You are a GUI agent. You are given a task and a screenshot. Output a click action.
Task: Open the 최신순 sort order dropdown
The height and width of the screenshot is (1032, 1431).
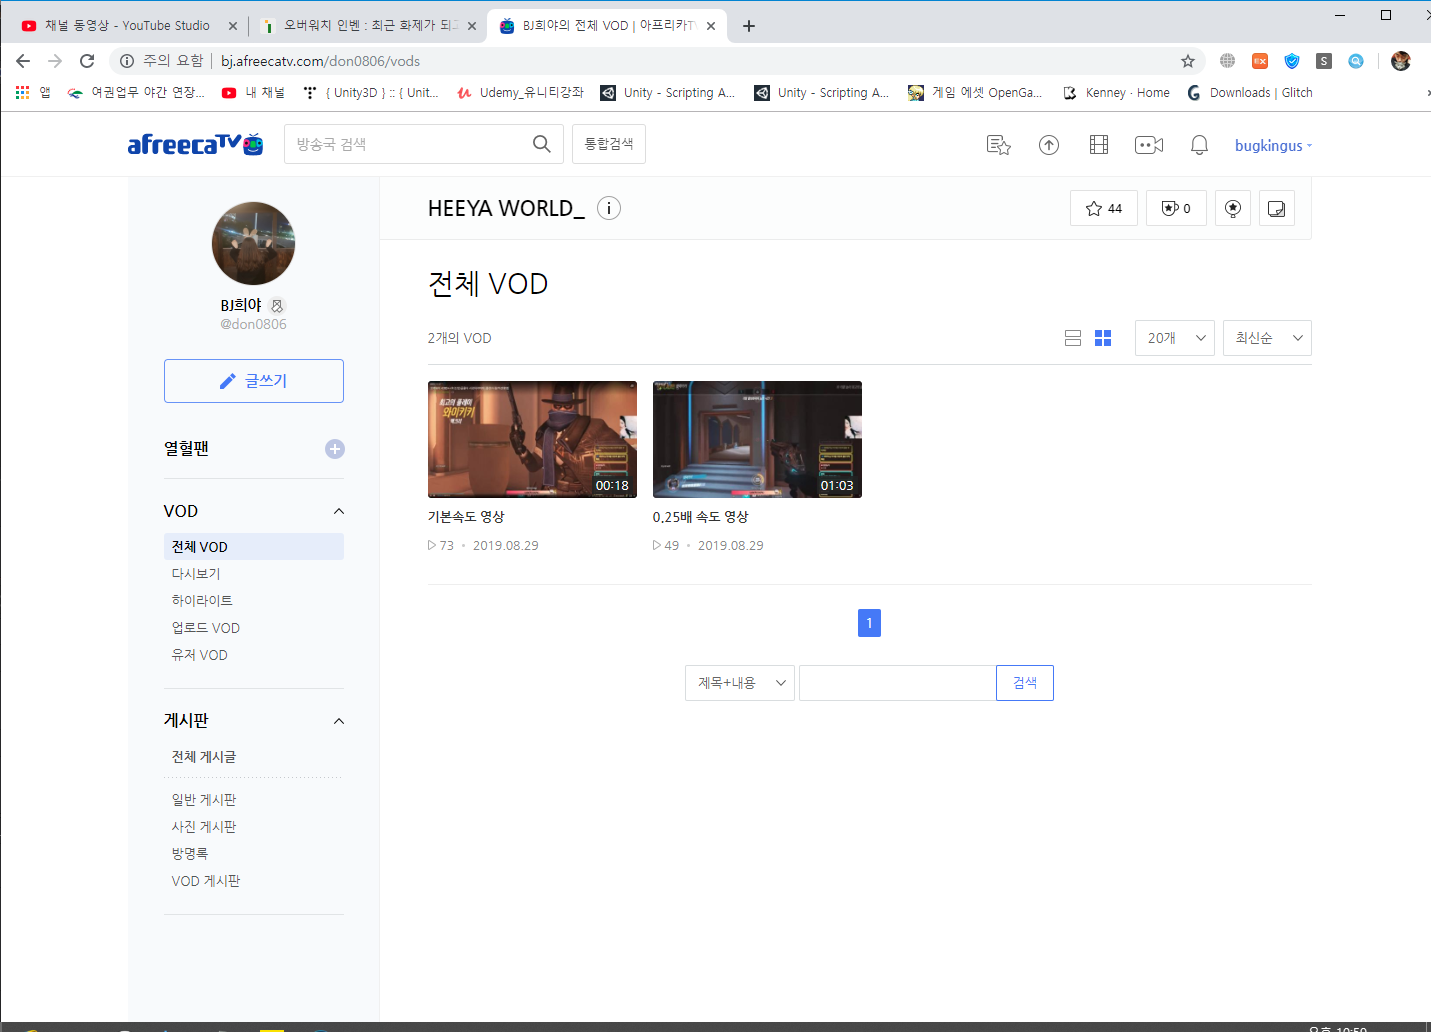pos(1267,338)
